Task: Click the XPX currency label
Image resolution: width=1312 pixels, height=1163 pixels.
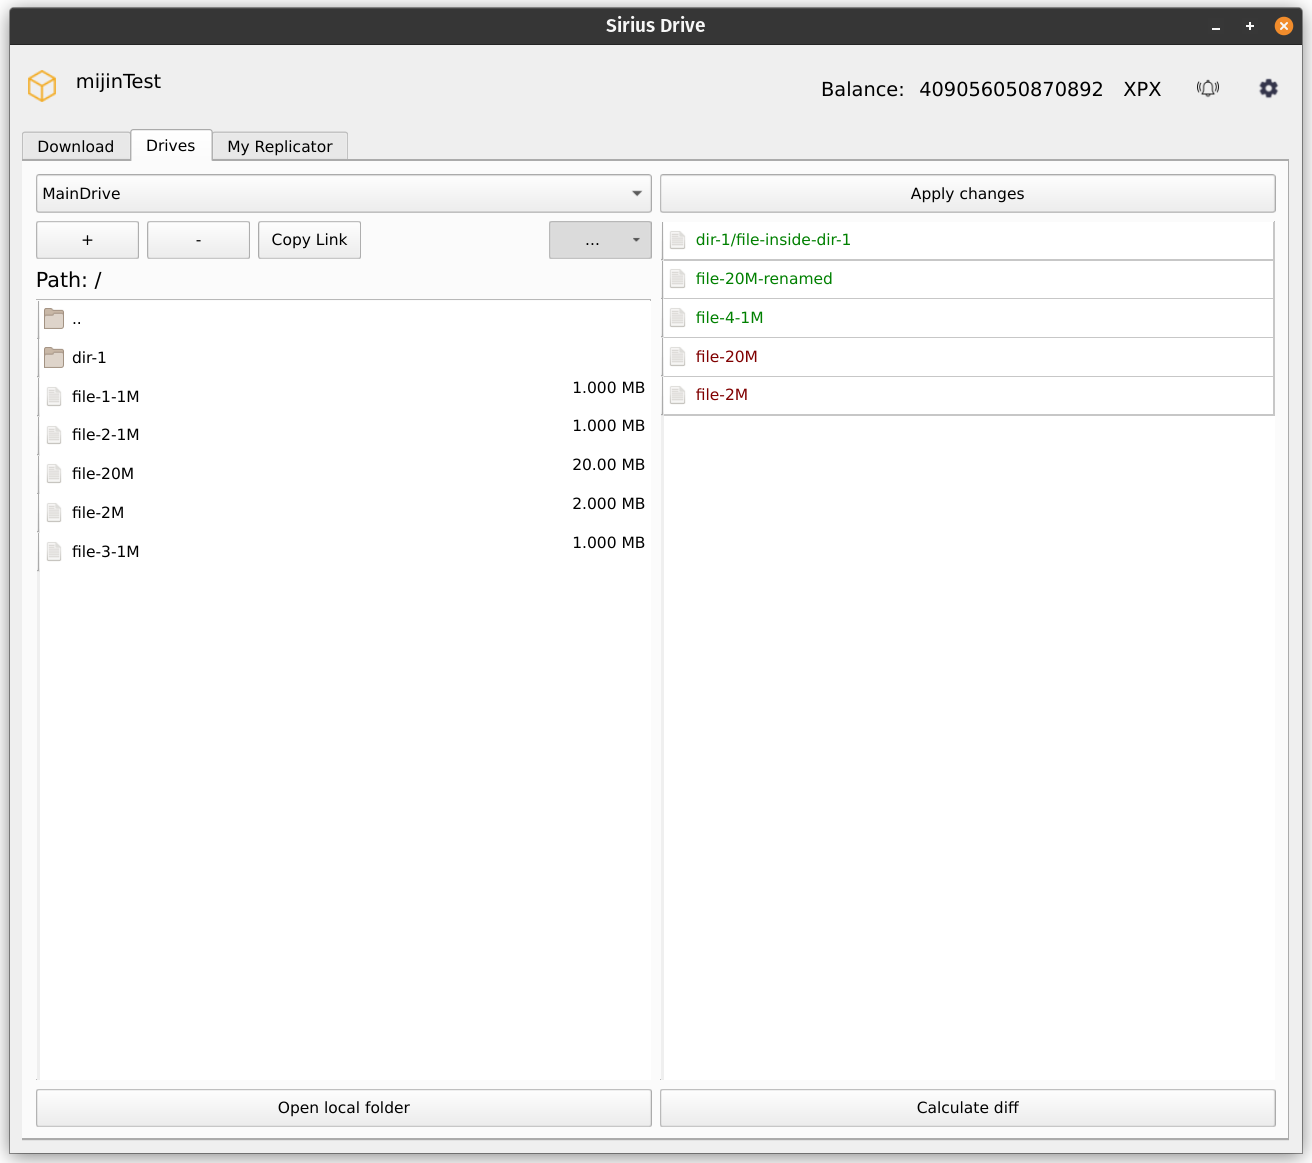Action: coord(1142,89)
